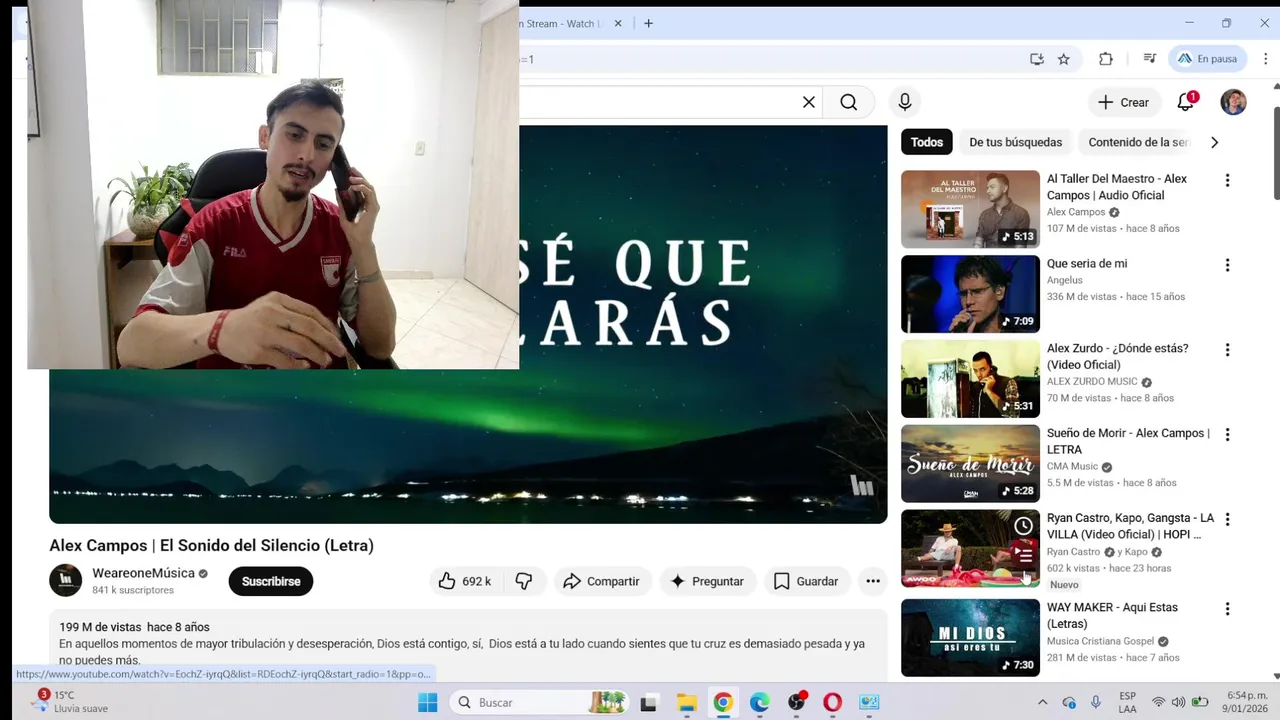The image size is (1280, 720).
Task: Select the De tus búsquedas chip
Action: [x=1015, y=142]
